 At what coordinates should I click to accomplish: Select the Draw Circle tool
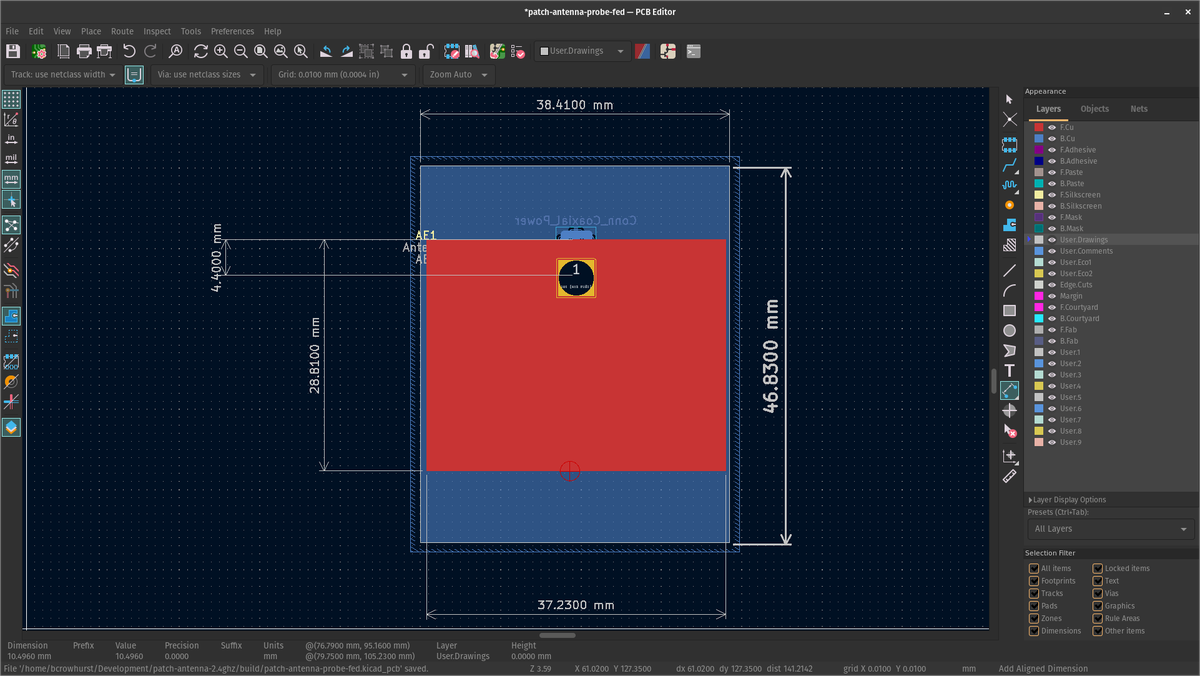(1009, 330)
